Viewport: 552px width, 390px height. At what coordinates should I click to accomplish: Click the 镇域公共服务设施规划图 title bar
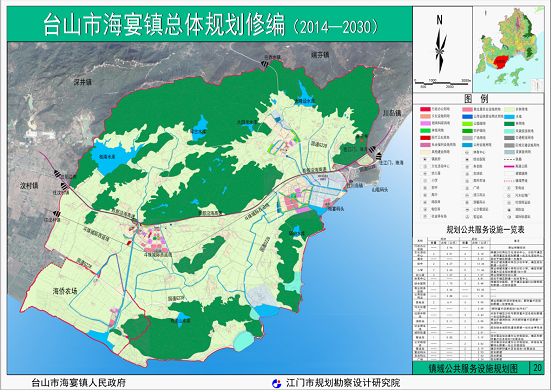click(x=472, y=368)
